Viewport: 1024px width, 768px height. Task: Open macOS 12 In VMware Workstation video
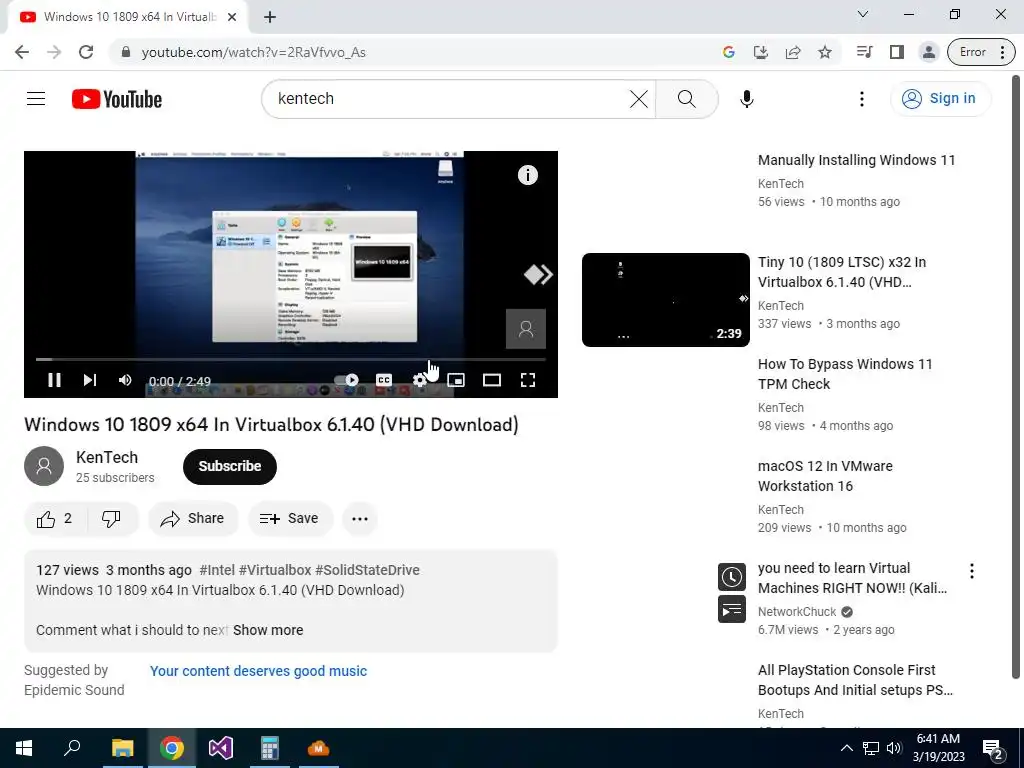click(x=825, y=476)
